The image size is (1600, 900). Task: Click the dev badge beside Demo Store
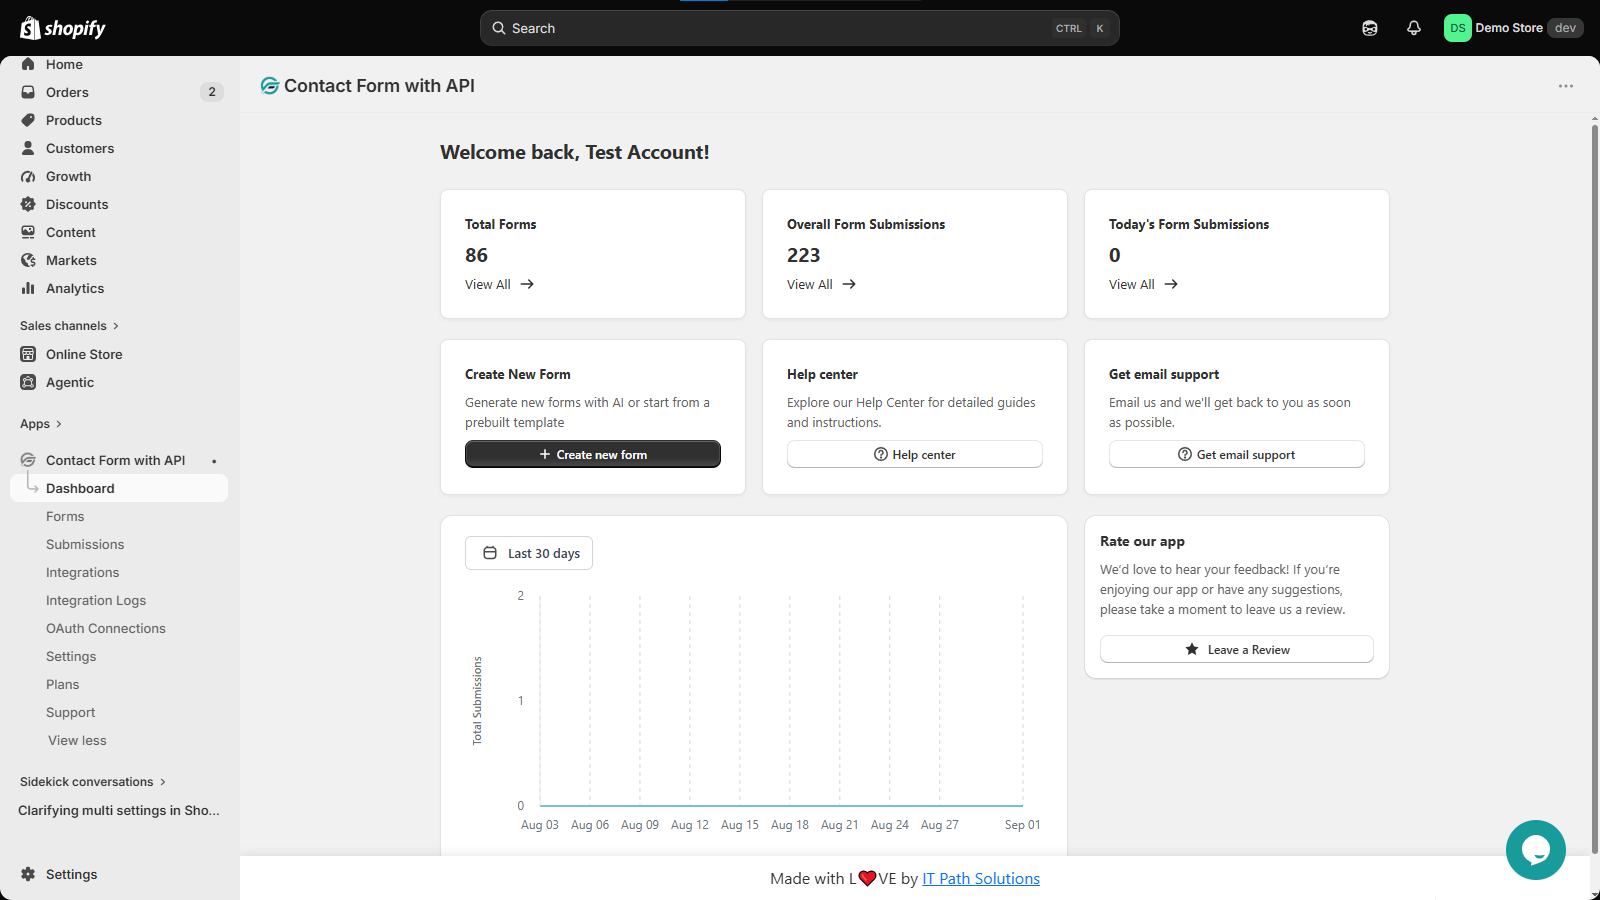[1565, 28]
